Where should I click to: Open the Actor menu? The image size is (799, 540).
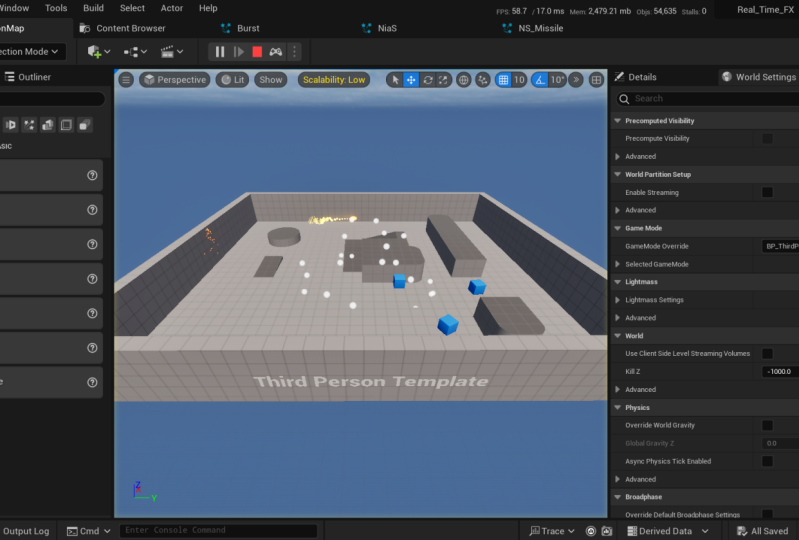[x=172, y=8]
